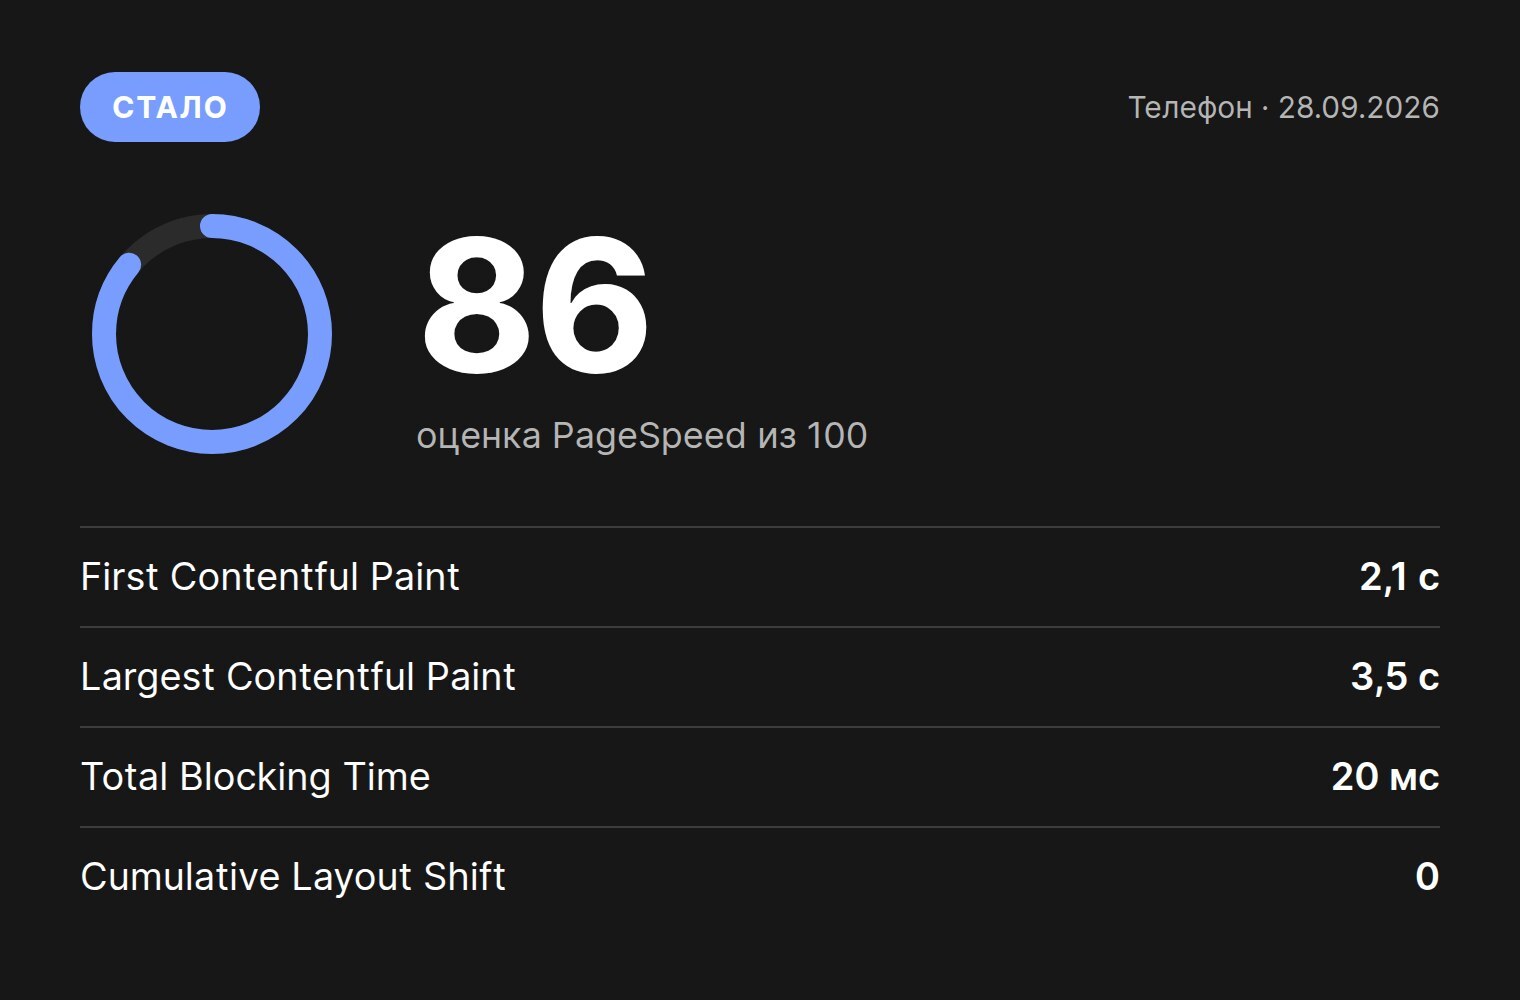Select the Cumulative Layout Shift label
Viewport: 1520px width, 1000px height.
pyautogui.click(x=293, y=877)
